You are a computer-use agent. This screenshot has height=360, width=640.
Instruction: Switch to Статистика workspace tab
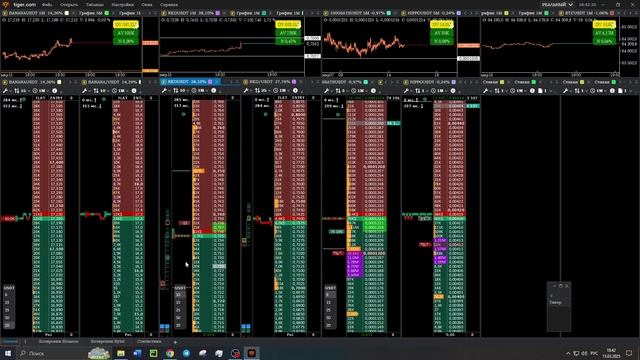(x=149, y=341)
